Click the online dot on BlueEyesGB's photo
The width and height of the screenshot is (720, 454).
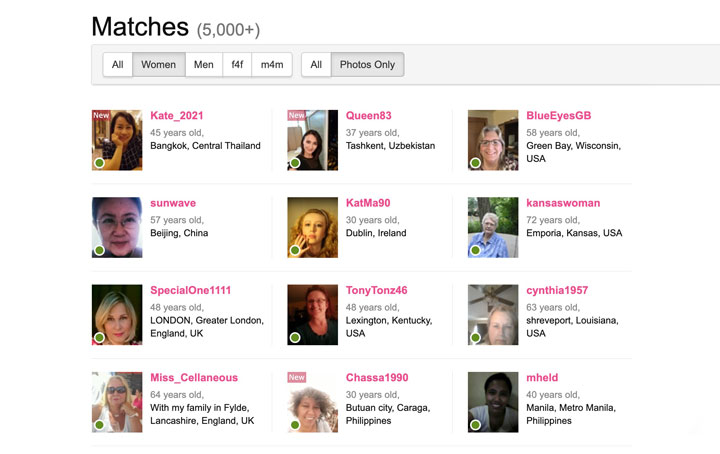[475, 163]
